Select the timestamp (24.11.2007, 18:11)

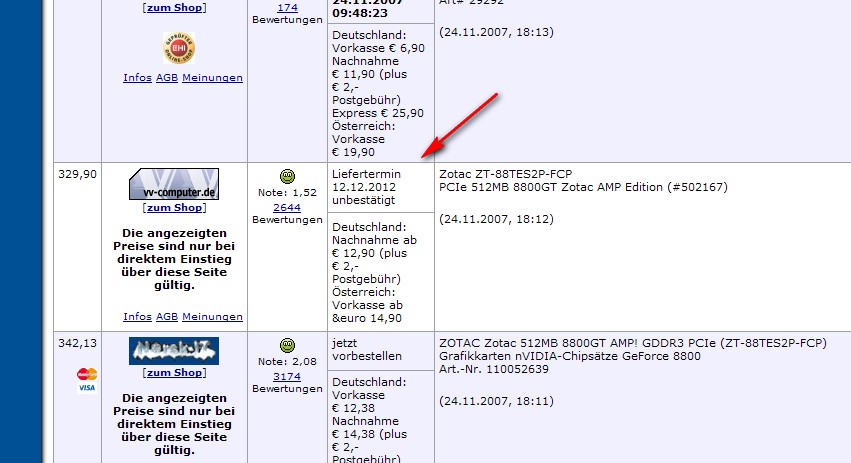click(497, 401)
